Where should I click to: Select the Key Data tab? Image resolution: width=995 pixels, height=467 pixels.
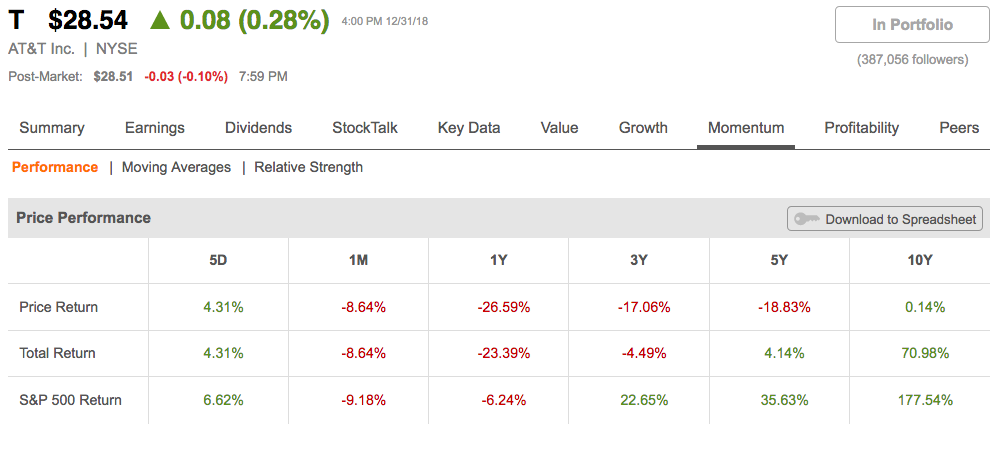(469, 128)
